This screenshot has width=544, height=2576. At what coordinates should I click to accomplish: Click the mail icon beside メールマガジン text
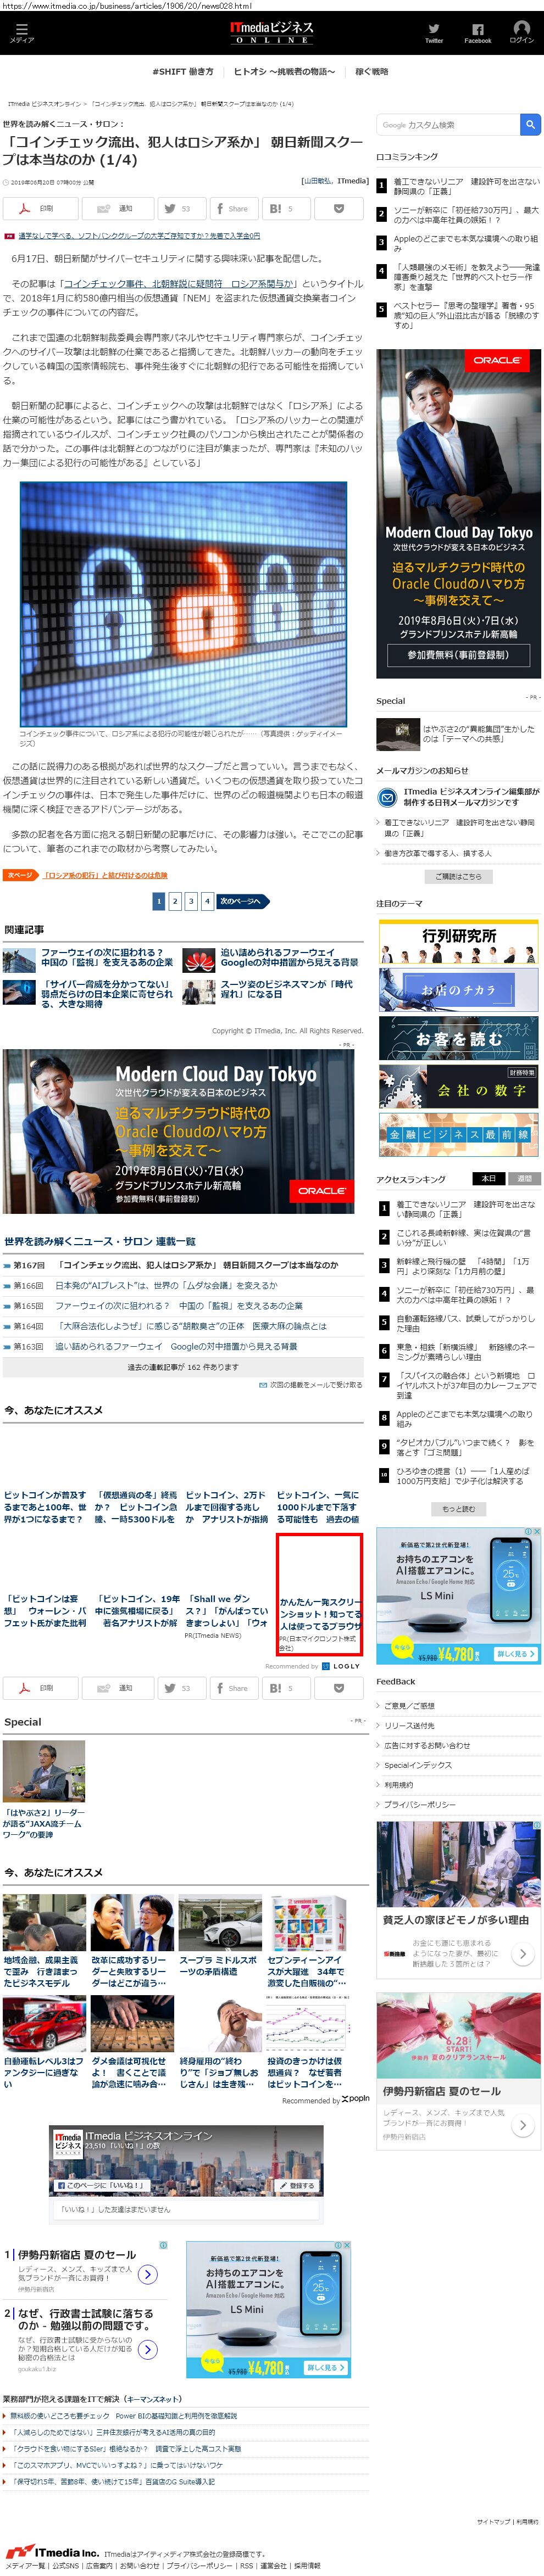[386, 797]
